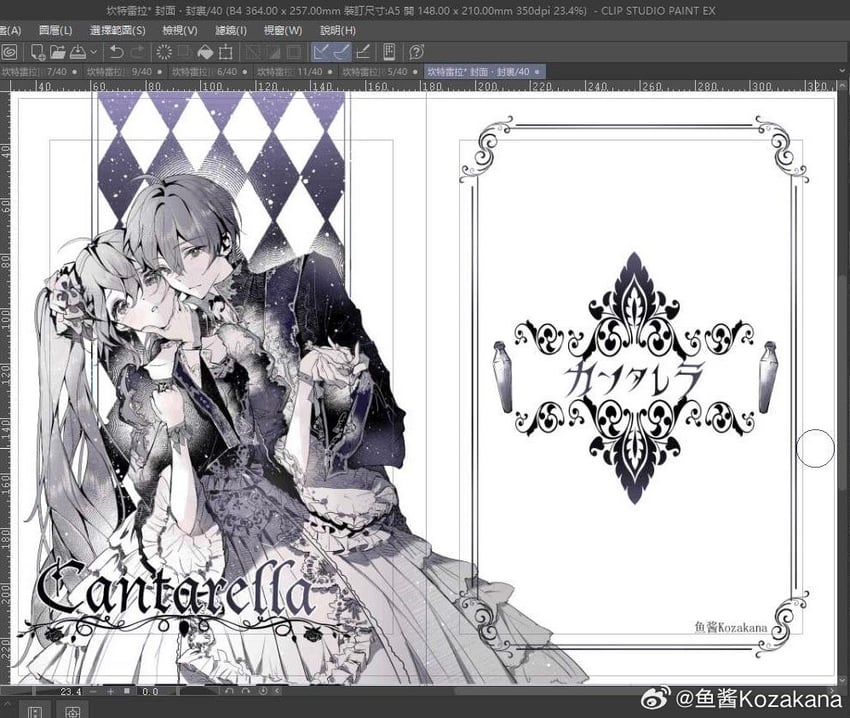Image resolution: width=850 pixels, height=718 pixels.
Task: Expand the canvas tab list chevron
Action: 842,72
